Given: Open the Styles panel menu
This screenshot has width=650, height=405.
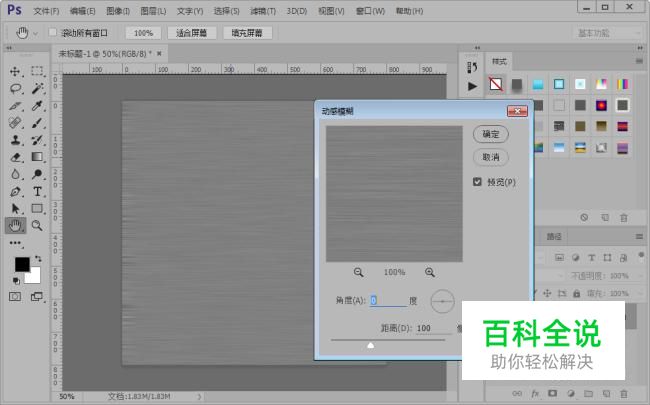Looking at the screenshot, I should tap(639, 61).
